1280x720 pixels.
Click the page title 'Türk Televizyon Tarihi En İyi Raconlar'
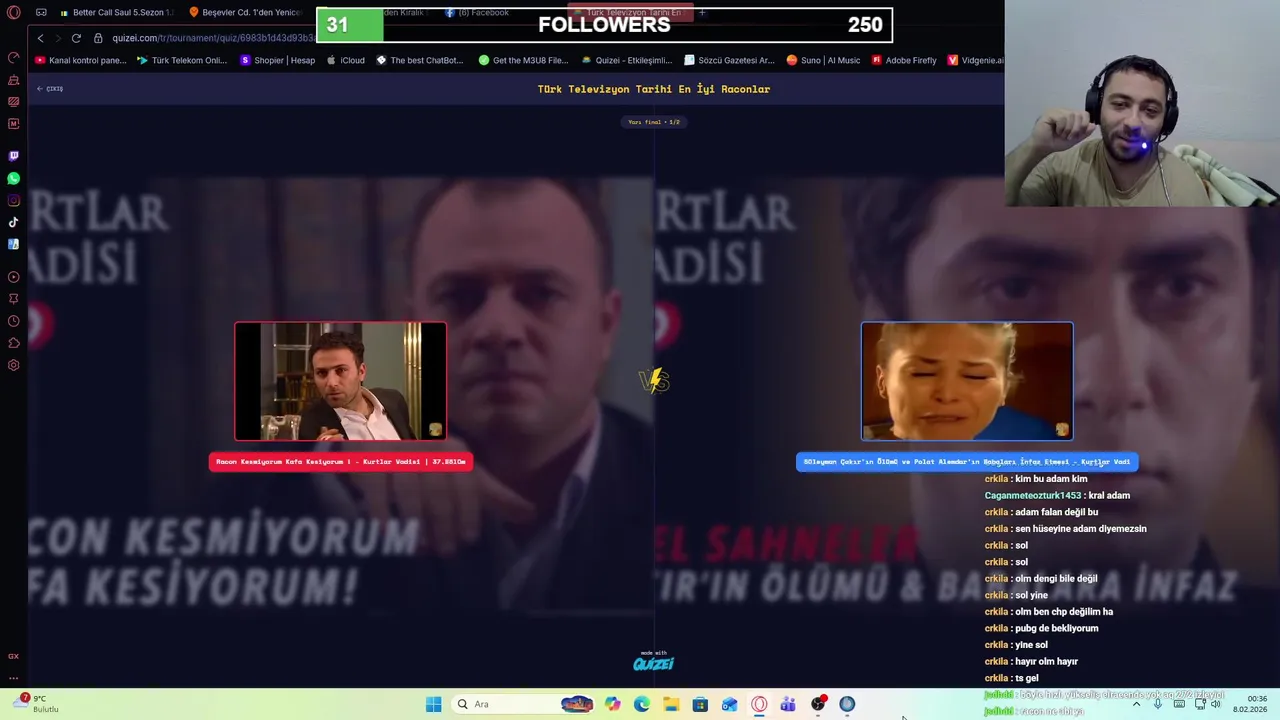(x=654, y=89)
